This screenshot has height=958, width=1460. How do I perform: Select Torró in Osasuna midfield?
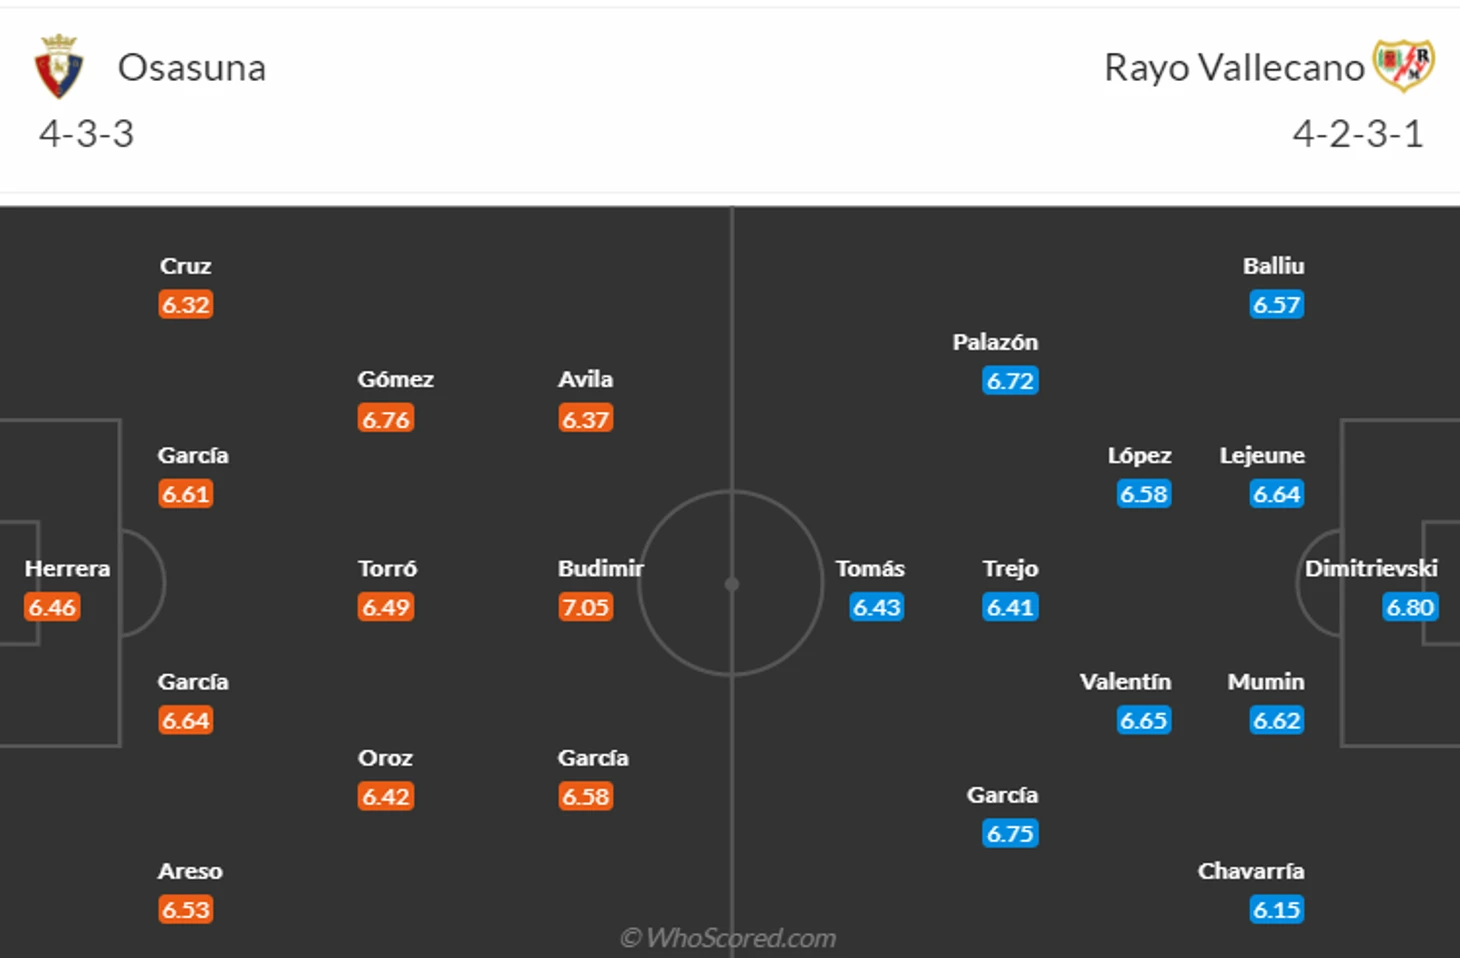pos(387,569)
